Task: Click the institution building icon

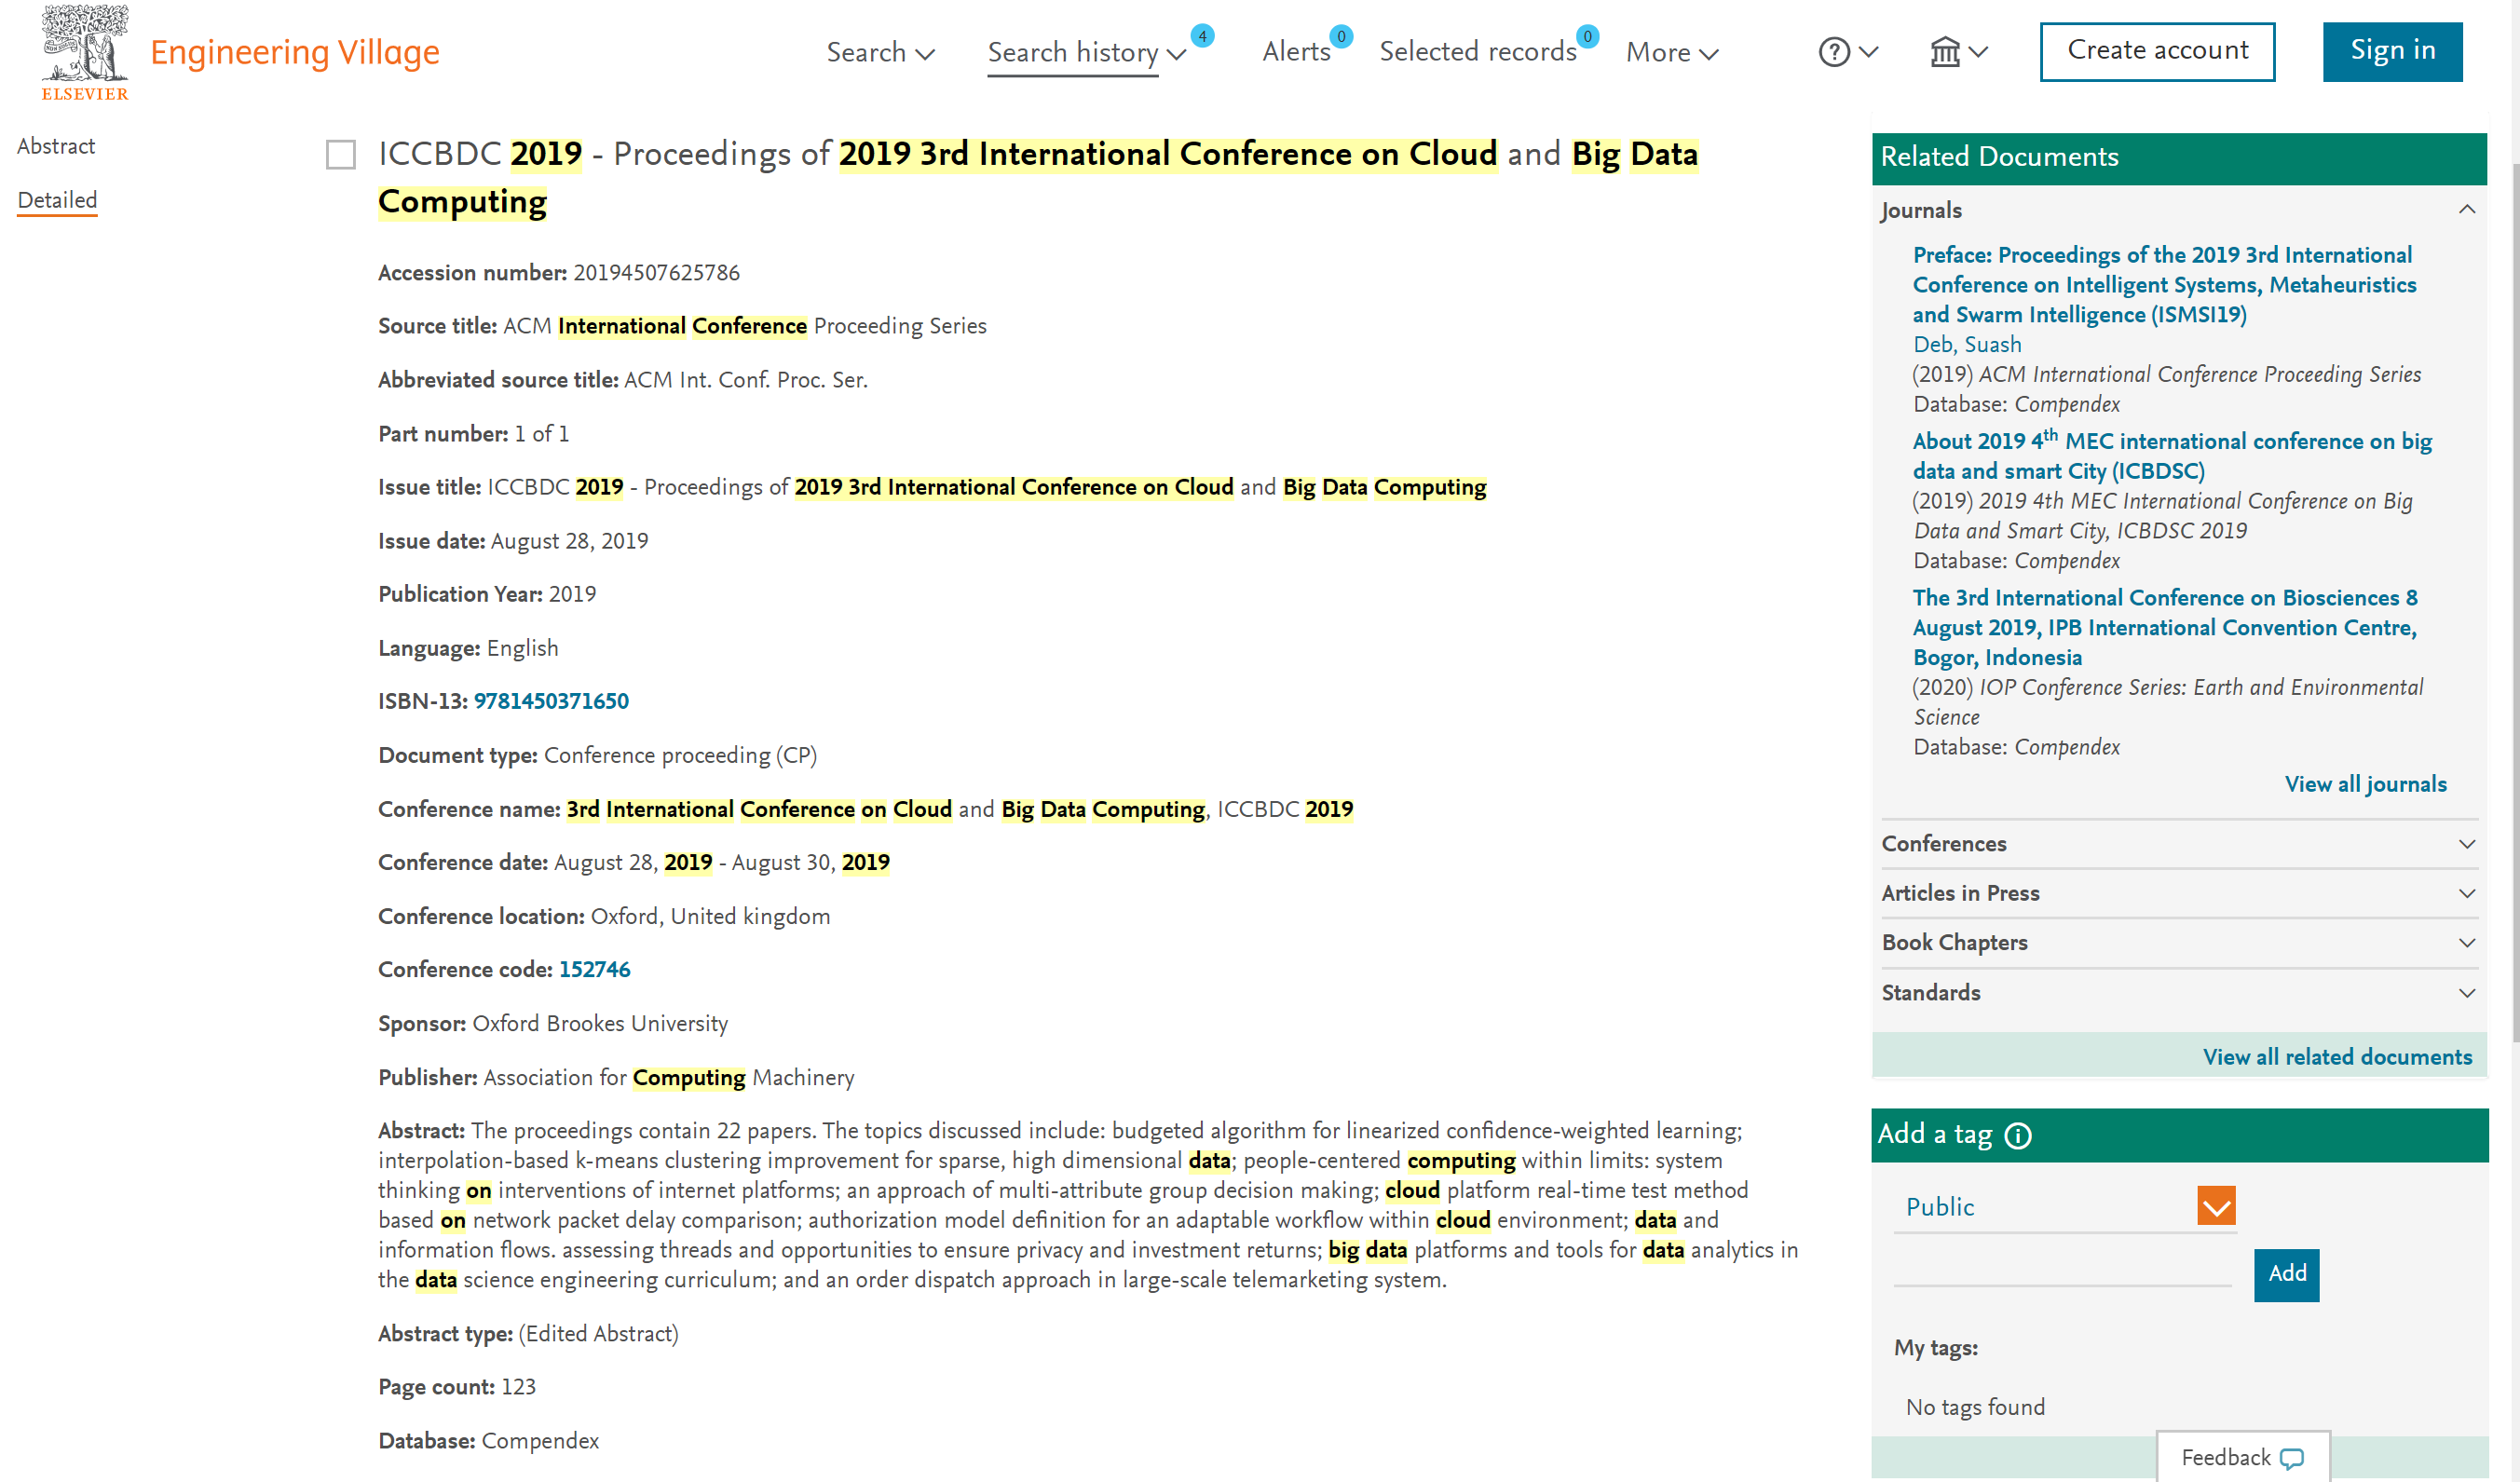Action: [1945, 52]
